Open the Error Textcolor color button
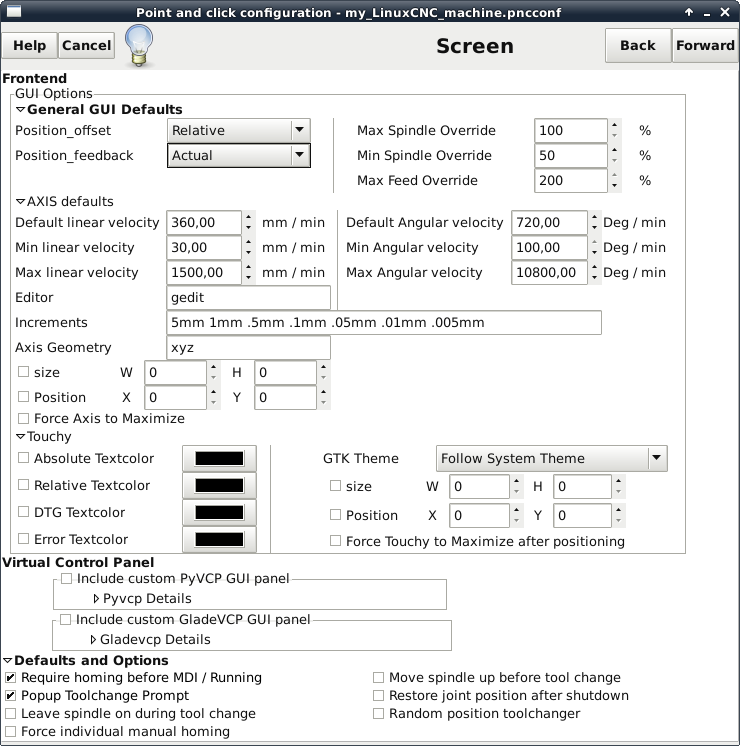 click(x=219, y=540)
